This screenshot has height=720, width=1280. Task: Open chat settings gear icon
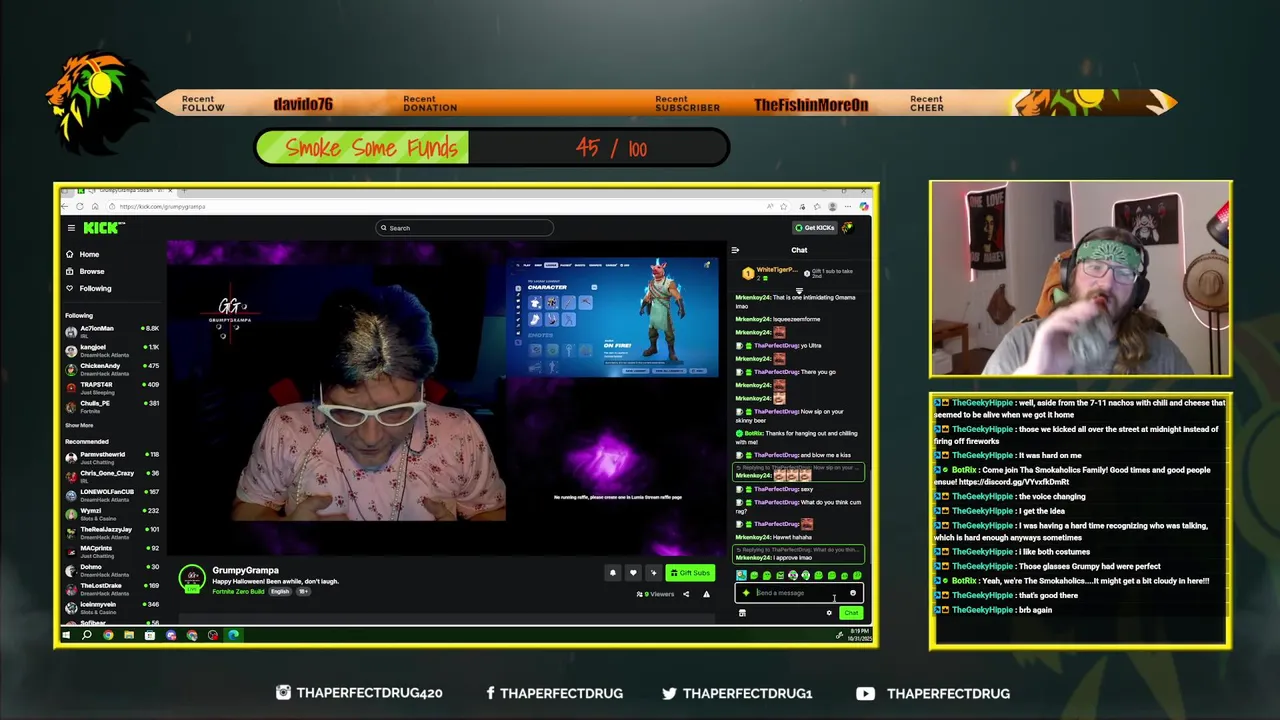pos(829,613)
